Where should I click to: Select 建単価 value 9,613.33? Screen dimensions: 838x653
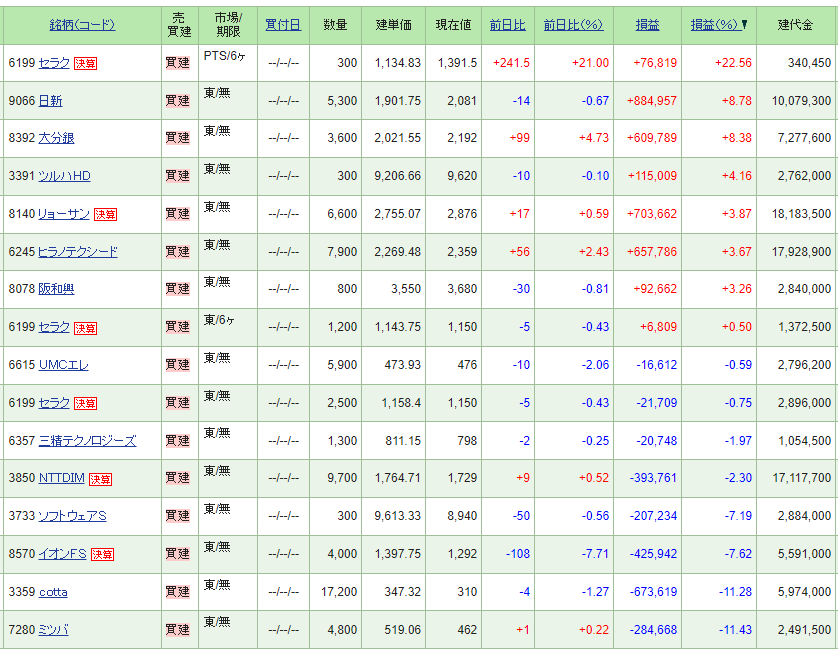[398, 516]
